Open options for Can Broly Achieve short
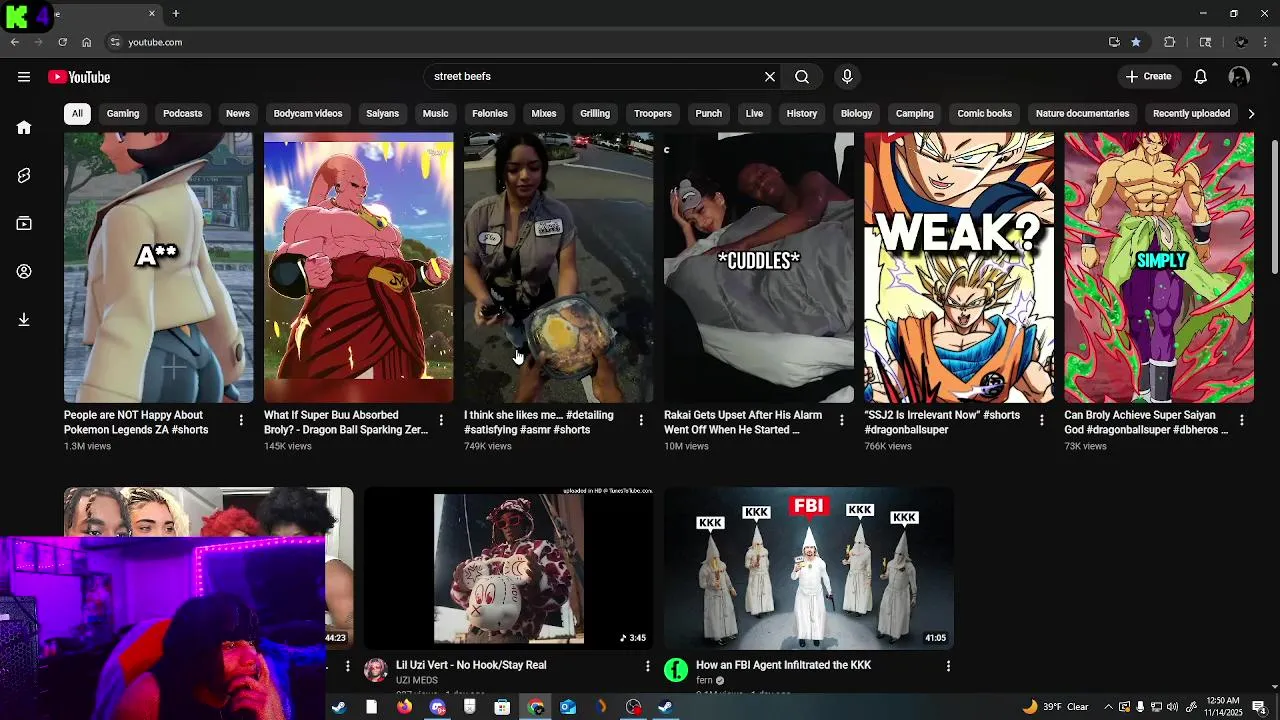Image resolution: width=1280 pixels, height=720 pixels. pos(1241,420)
